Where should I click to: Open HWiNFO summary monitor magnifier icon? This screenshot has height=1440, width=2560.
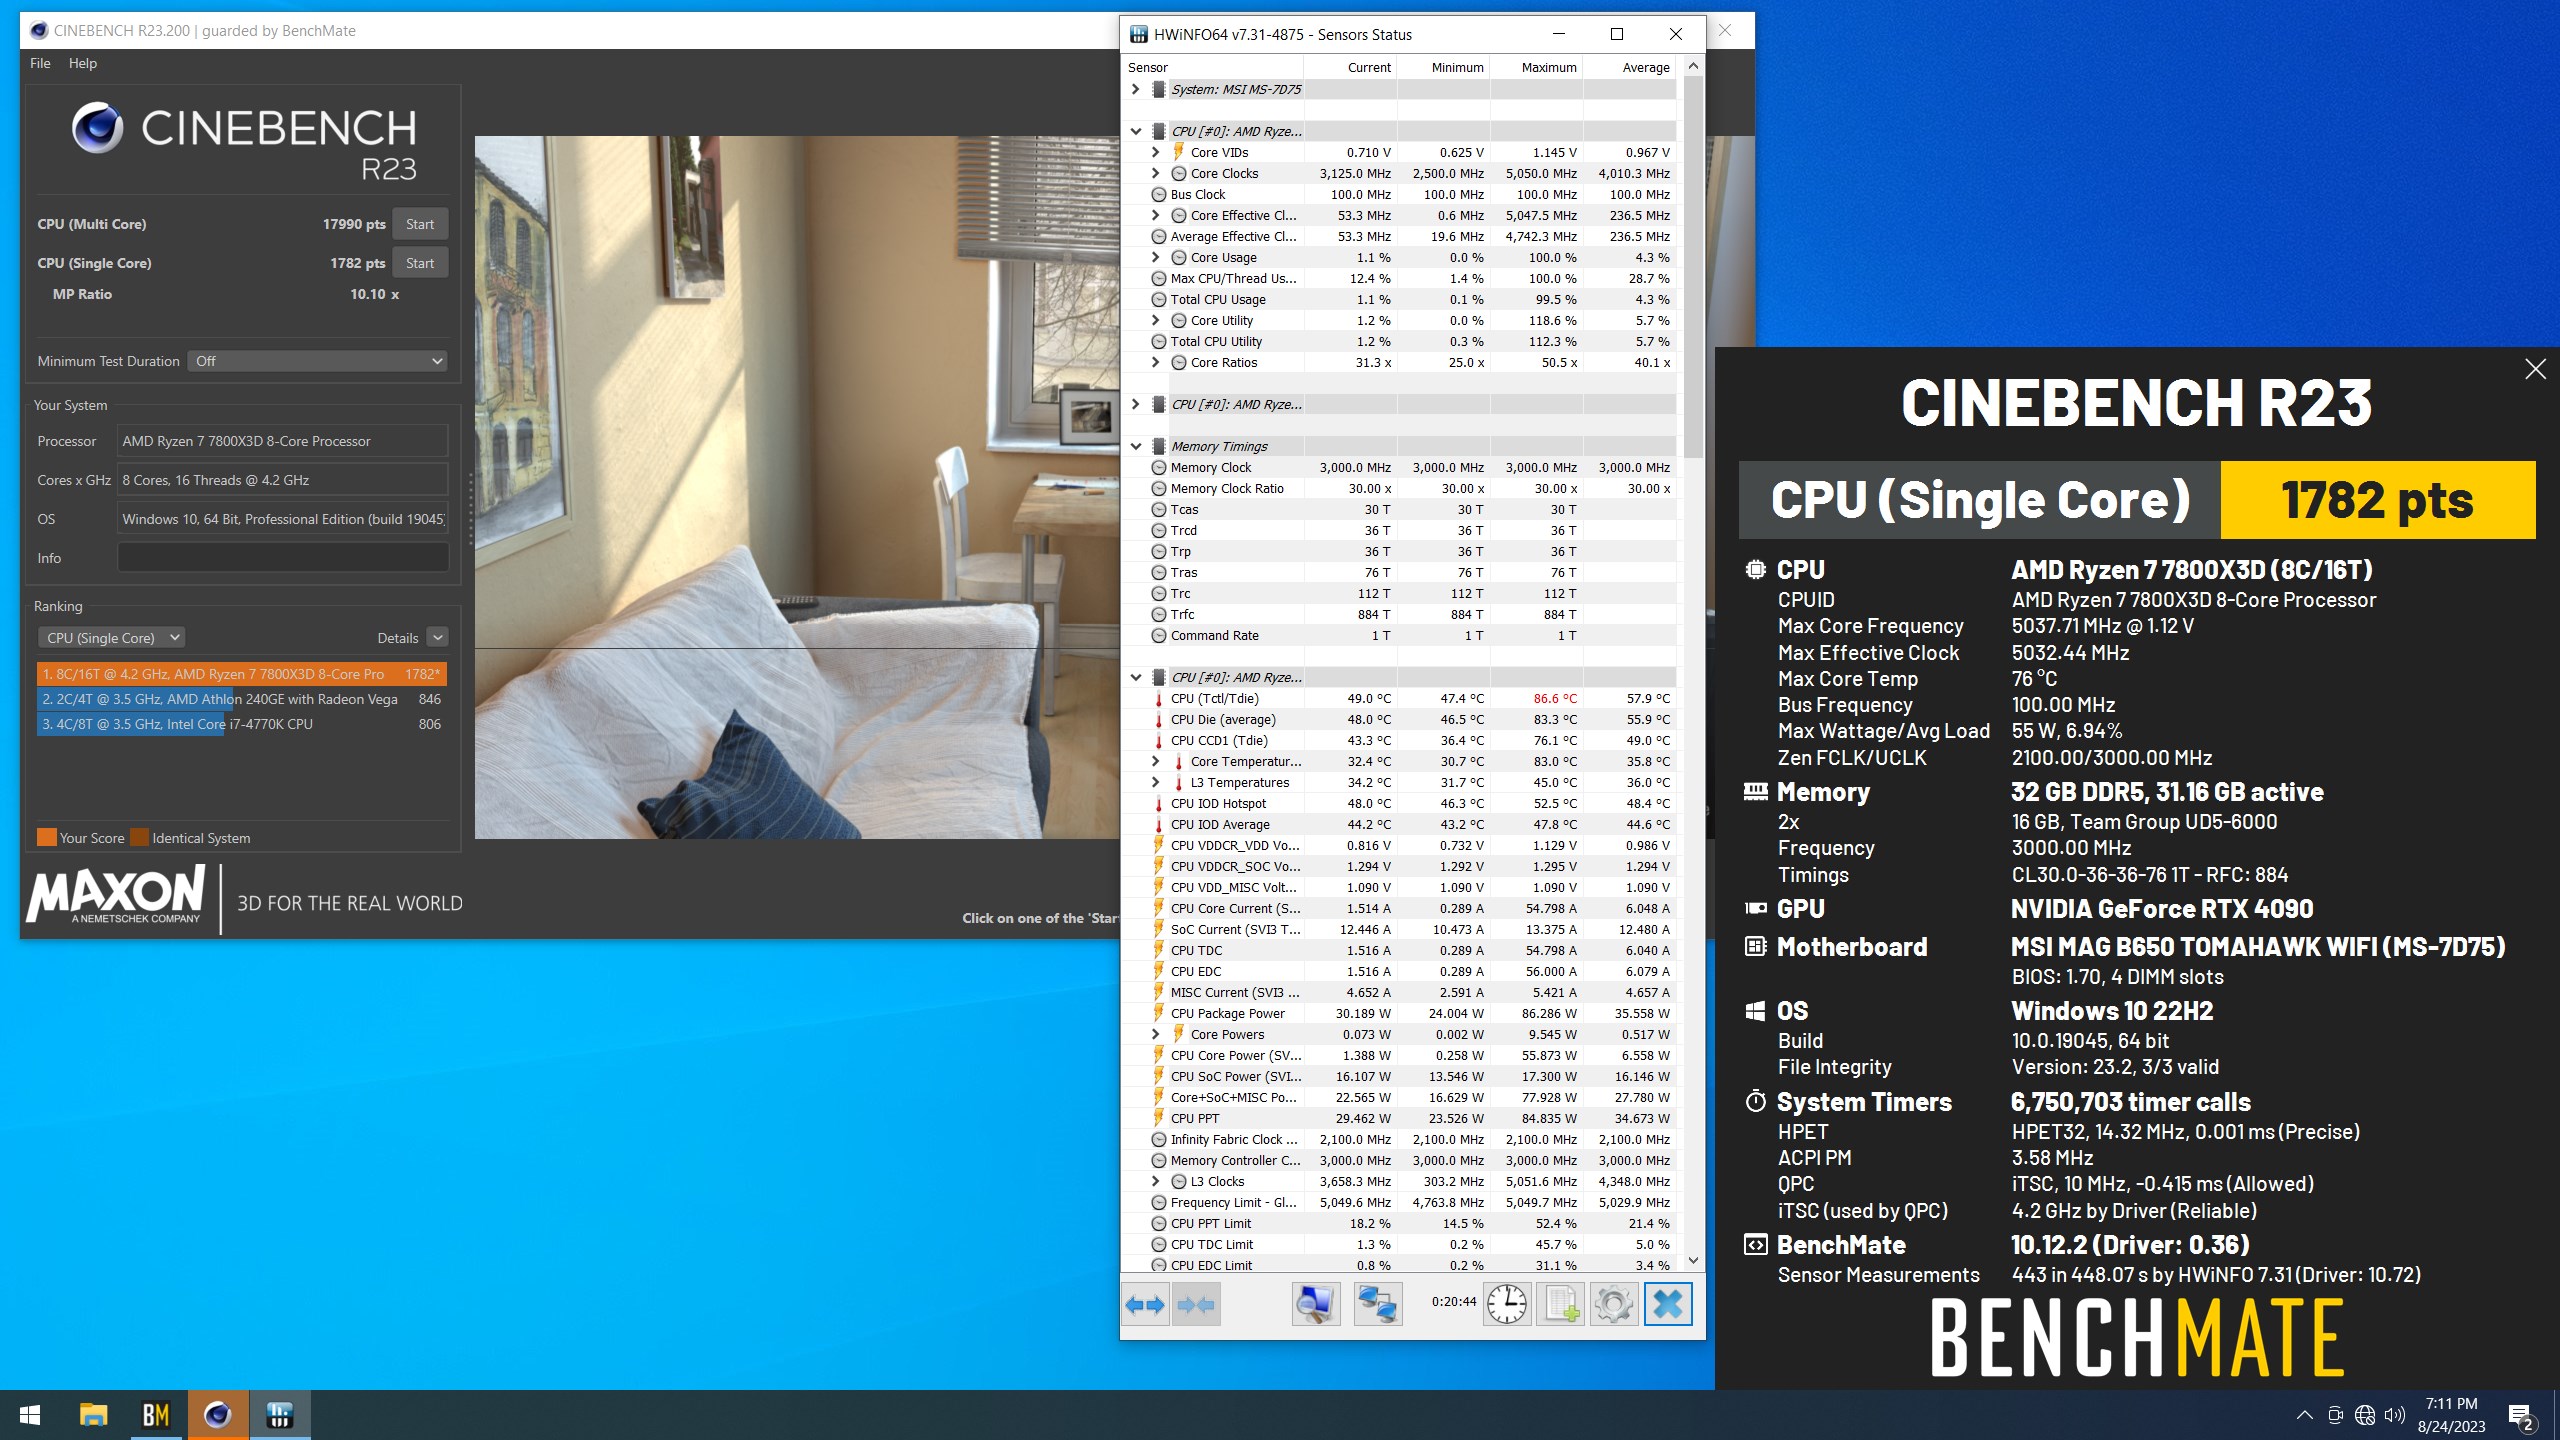pos(1316,1304)
